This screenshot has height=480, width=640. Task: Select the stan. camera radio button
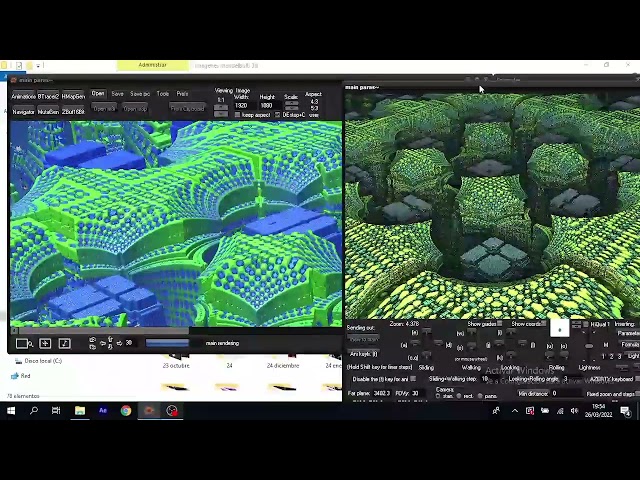point(438,396)
